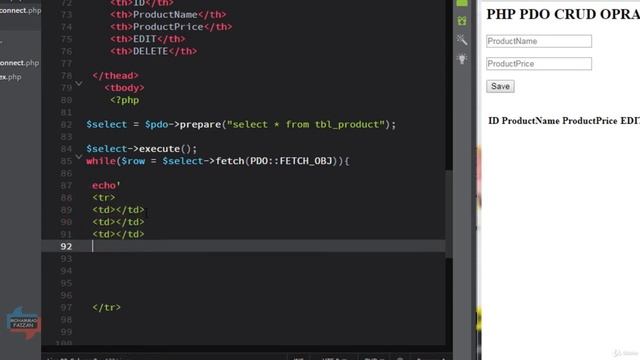Click the <td></td> on line 90
Screen dimensions: 640x360
coord(118,222)
